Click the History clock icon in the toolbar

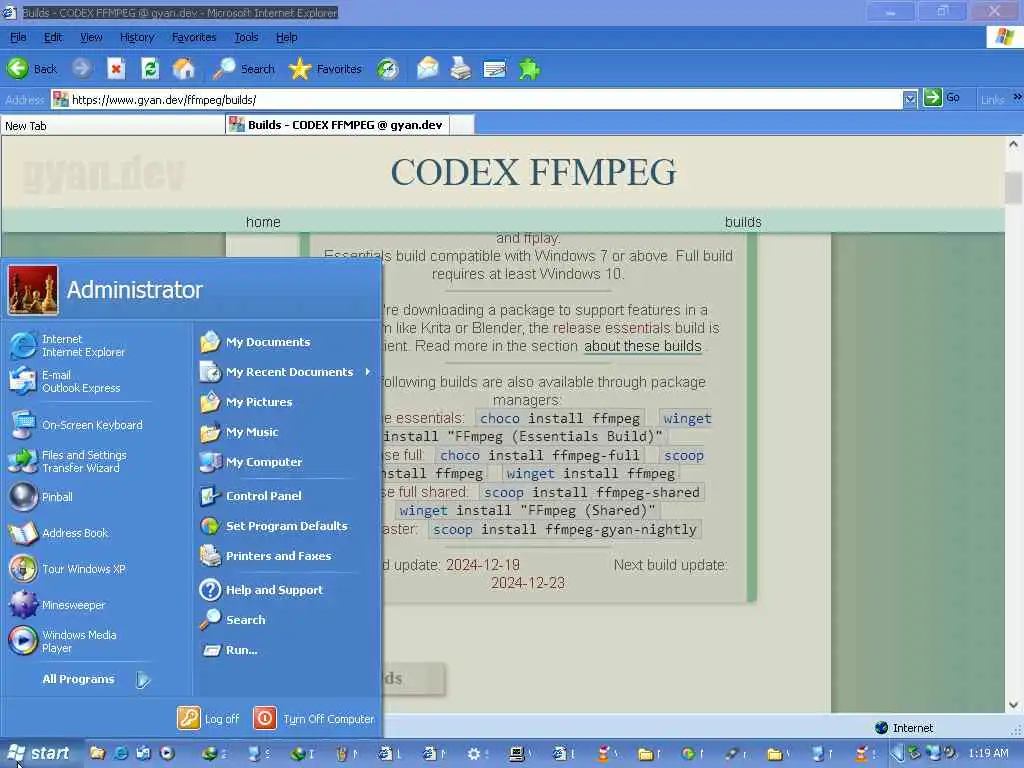point(388,69)
